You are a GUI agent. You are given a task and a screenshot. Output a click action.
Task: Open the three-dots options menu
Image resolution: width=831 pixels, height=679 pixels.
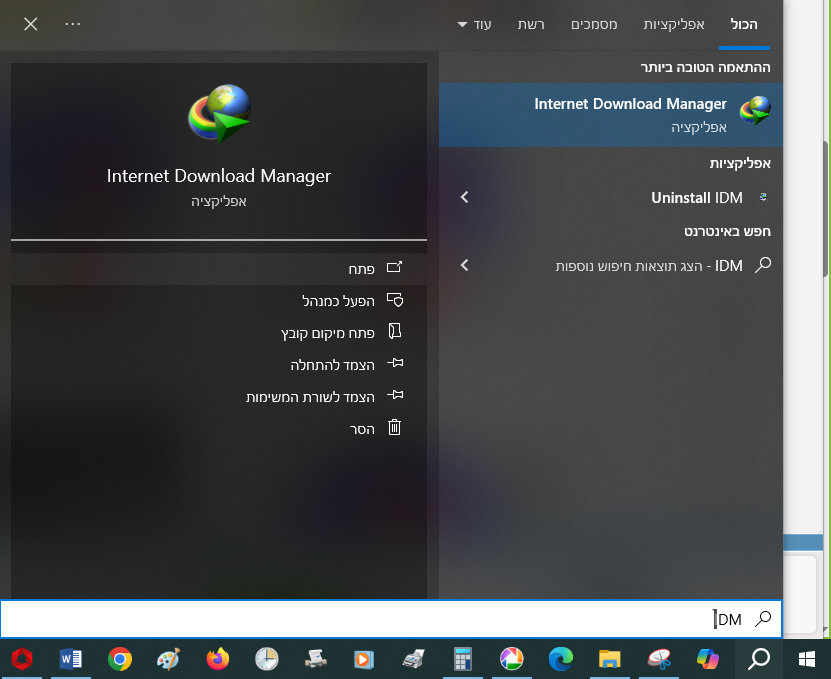click(73, 24)
